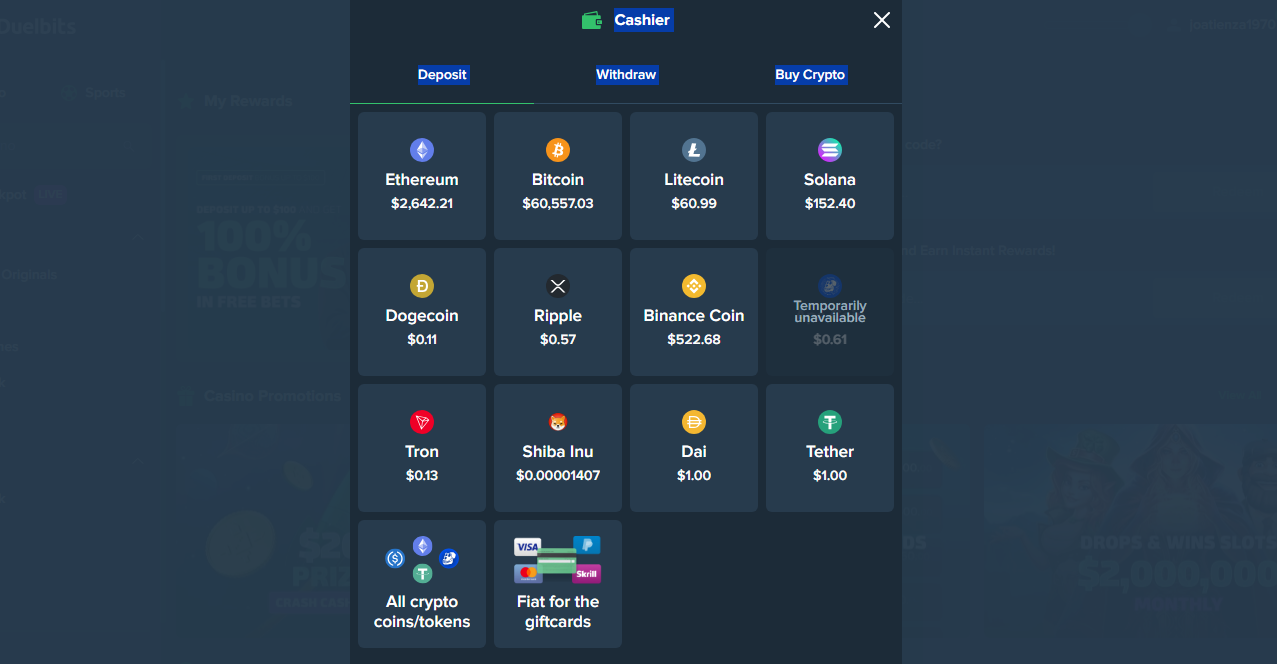The height and width of the screenshot is (664, 1277).
Task: Select the Binance Coin icon
Action: coord(694,286)
